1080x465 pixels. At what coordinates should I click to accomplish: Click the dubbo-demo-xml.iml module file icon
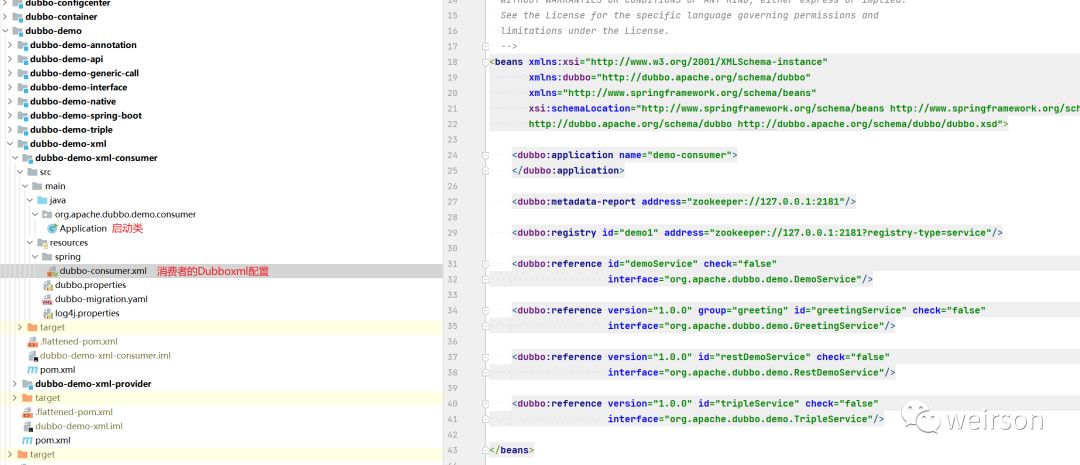click(27, 426)
